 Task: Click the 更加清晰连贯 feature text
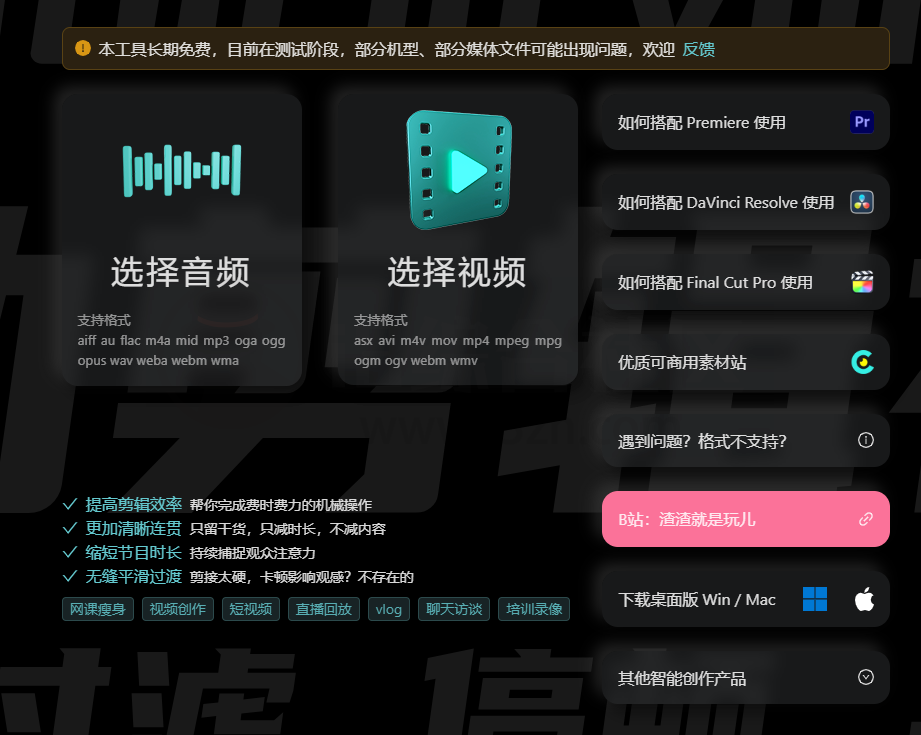[x=133, y=528]
